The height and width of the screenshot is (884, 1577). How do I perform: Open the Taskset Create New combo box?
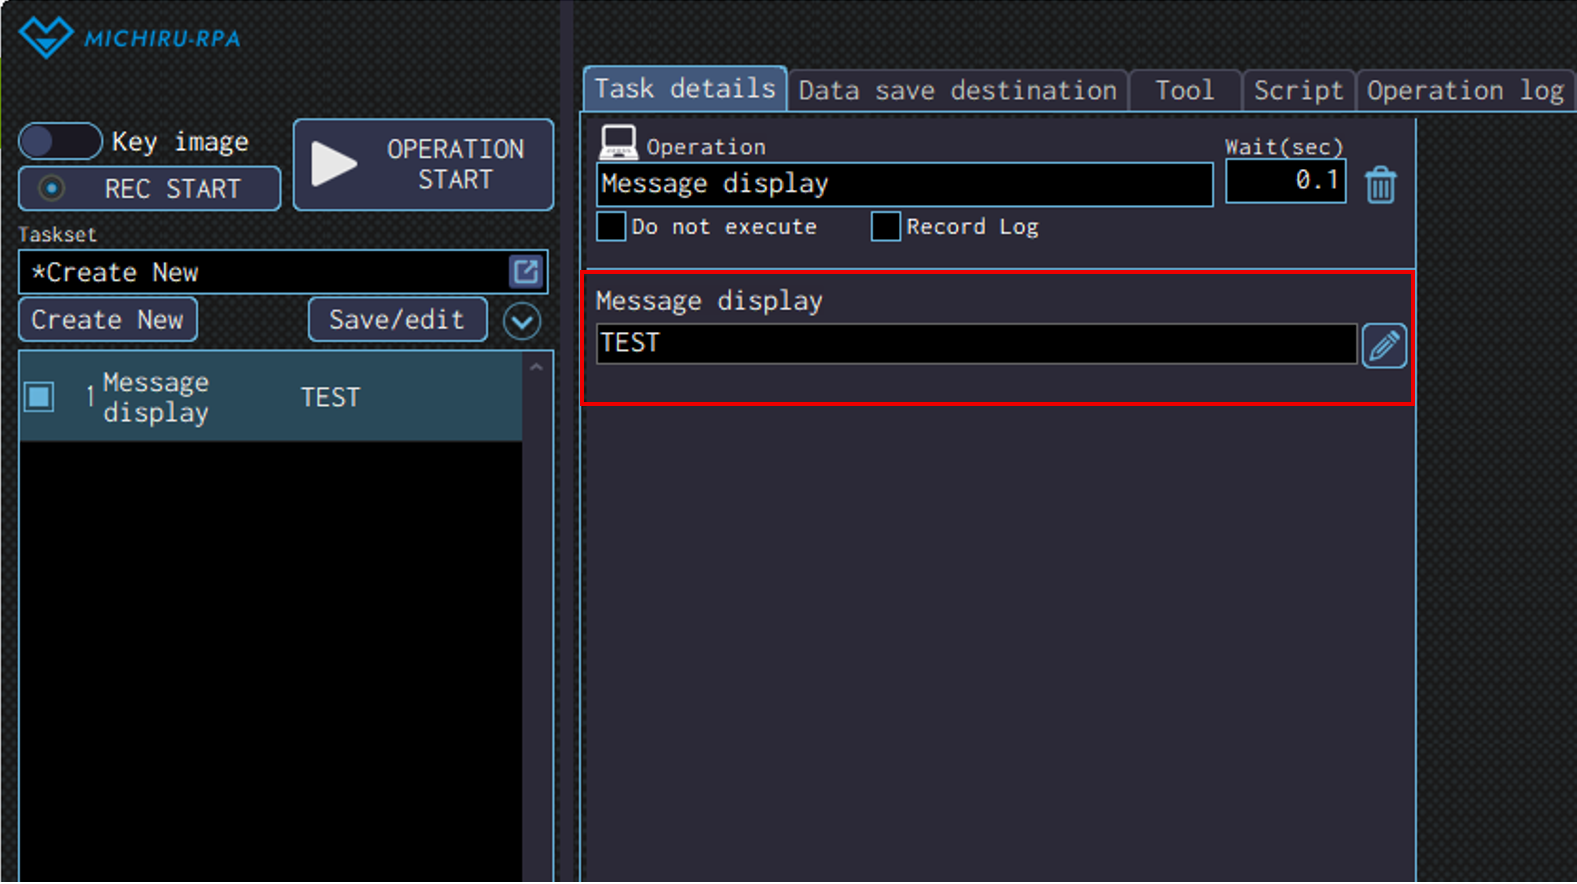[265, 272]
